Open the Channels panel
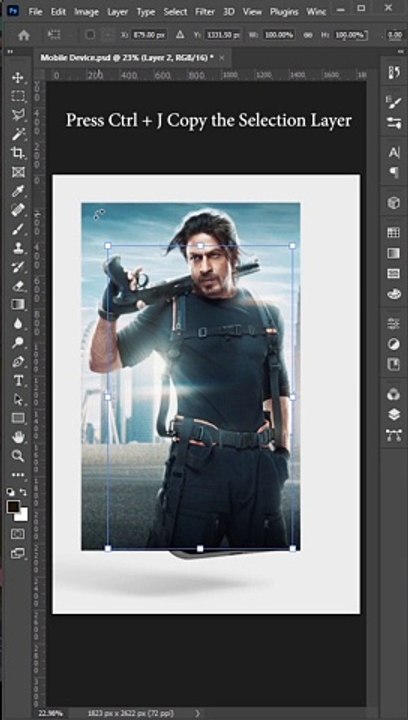The image size is (408, 720). tap(393, 394)
